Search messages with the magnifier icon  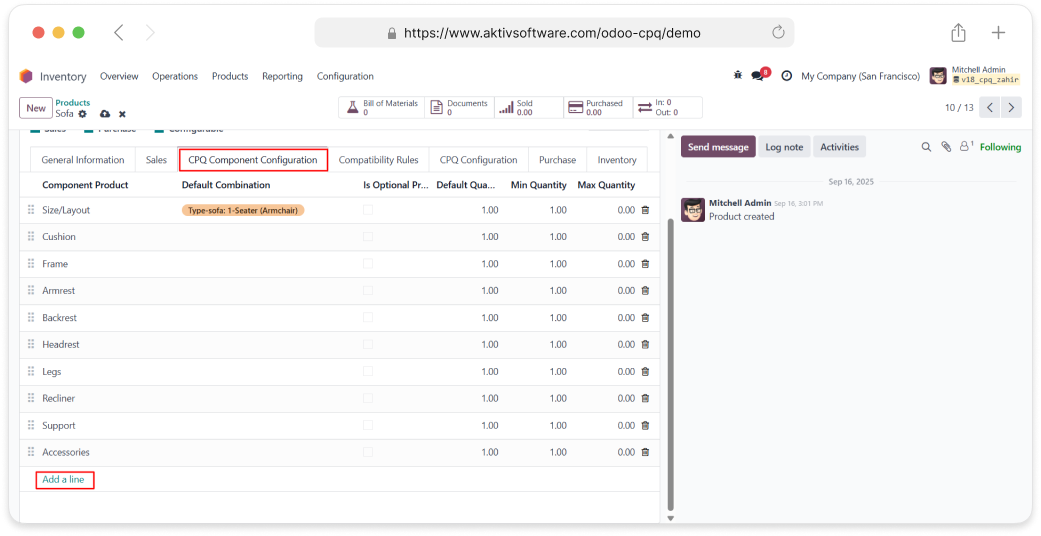click(926, 147)
